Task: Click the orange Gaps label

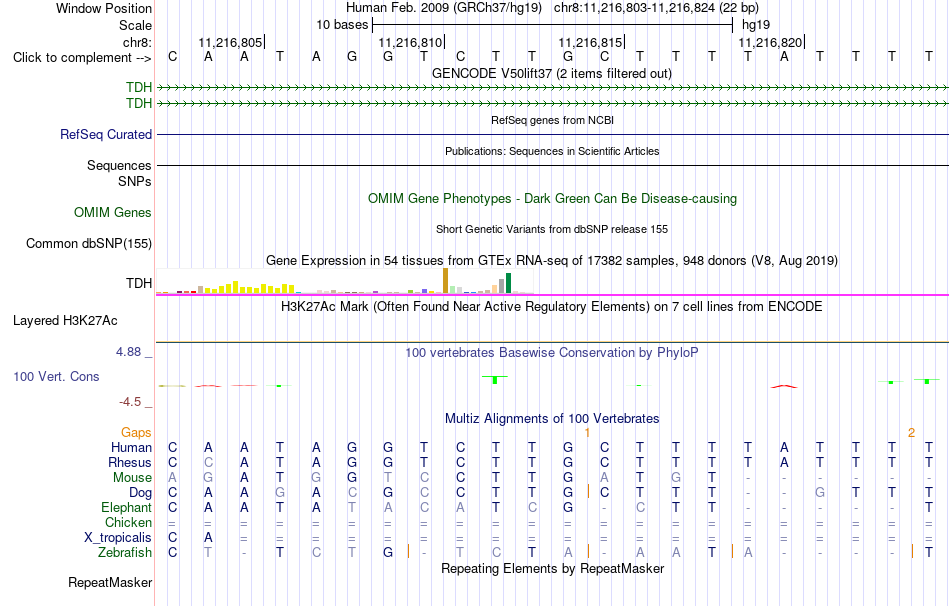Action: (136, 432)
